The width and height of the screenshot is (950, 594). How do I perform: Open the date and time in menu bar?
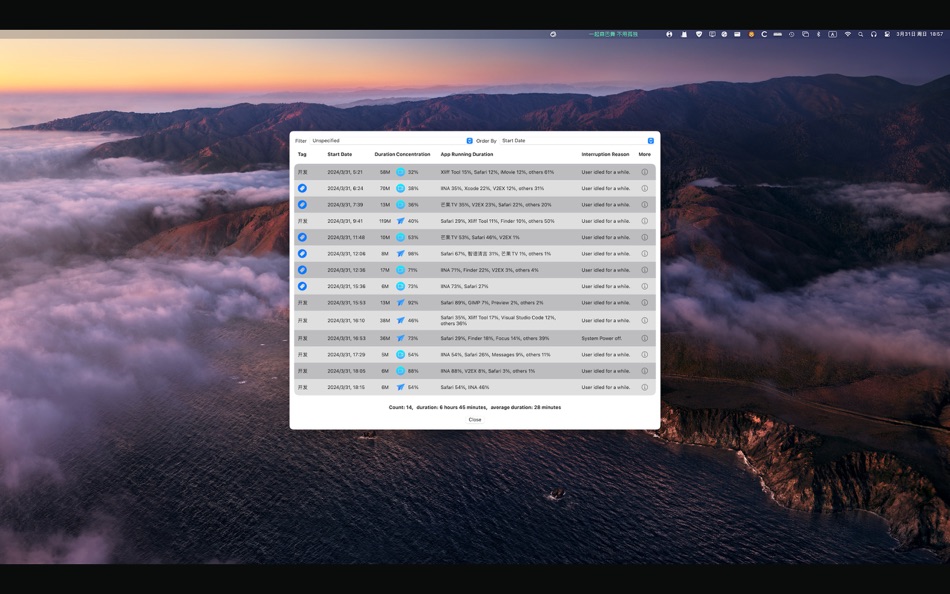click(920, 35)
